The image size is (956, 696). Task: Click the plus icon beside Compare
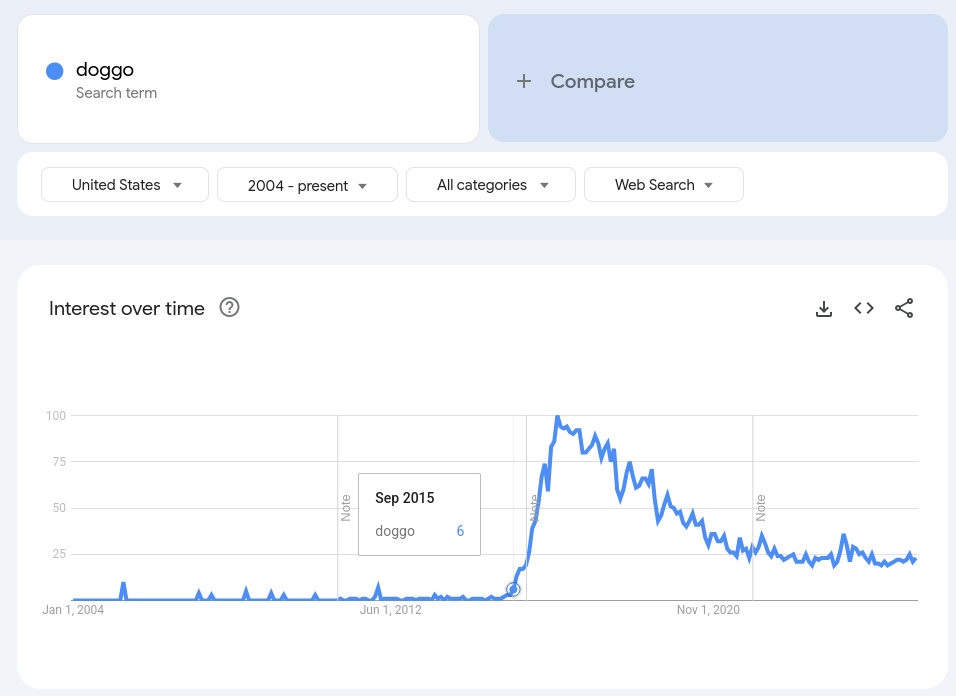pos(524,81)
